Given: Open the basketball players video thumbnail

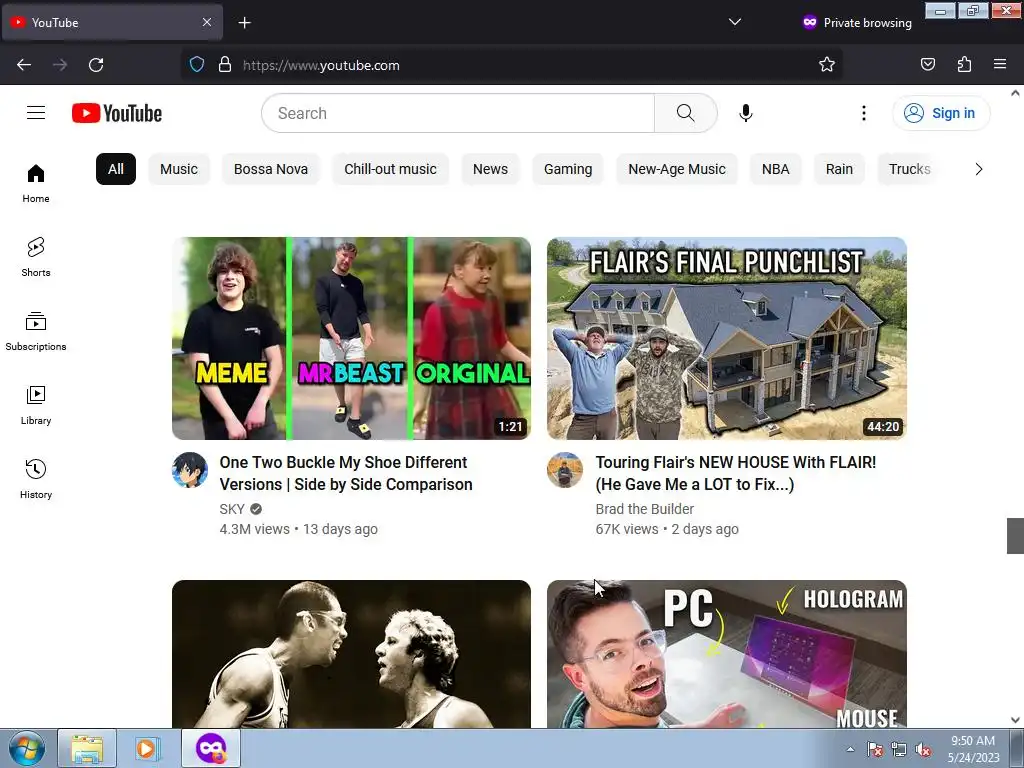Looking at the screenshot, I should tap(351, 654).
